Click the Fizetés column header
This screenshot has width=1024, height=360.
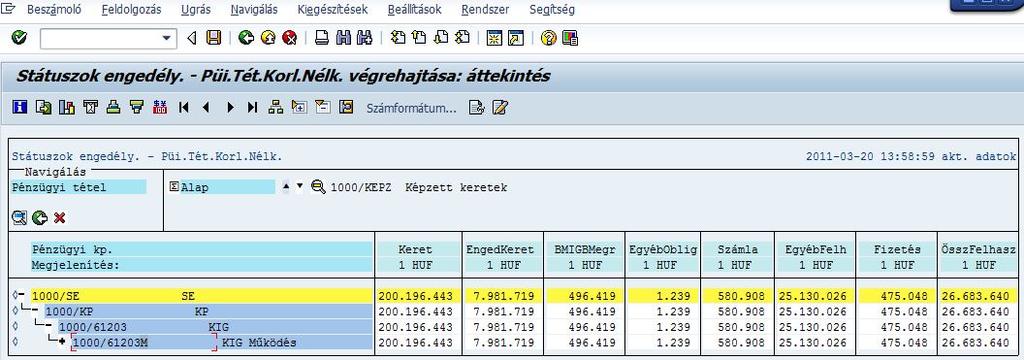click(897, 249)
